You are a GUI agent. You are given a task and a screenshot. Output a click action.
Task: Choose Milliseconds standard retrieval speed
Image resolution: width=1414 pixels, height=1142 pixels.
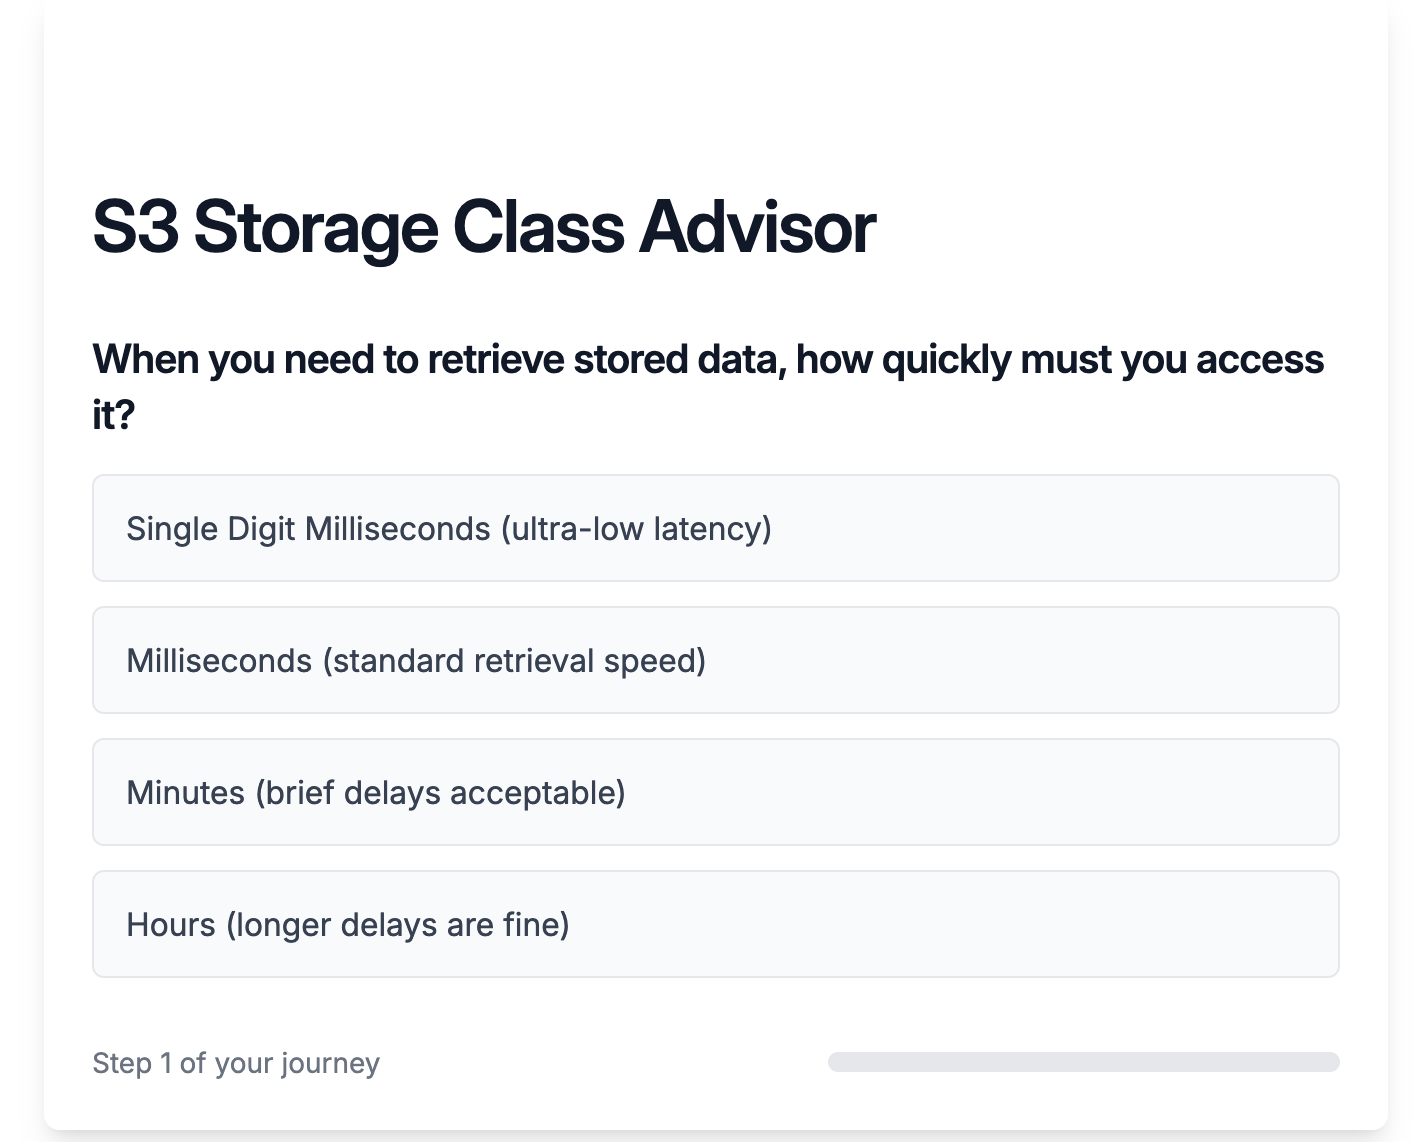click(x=716, y=660)
